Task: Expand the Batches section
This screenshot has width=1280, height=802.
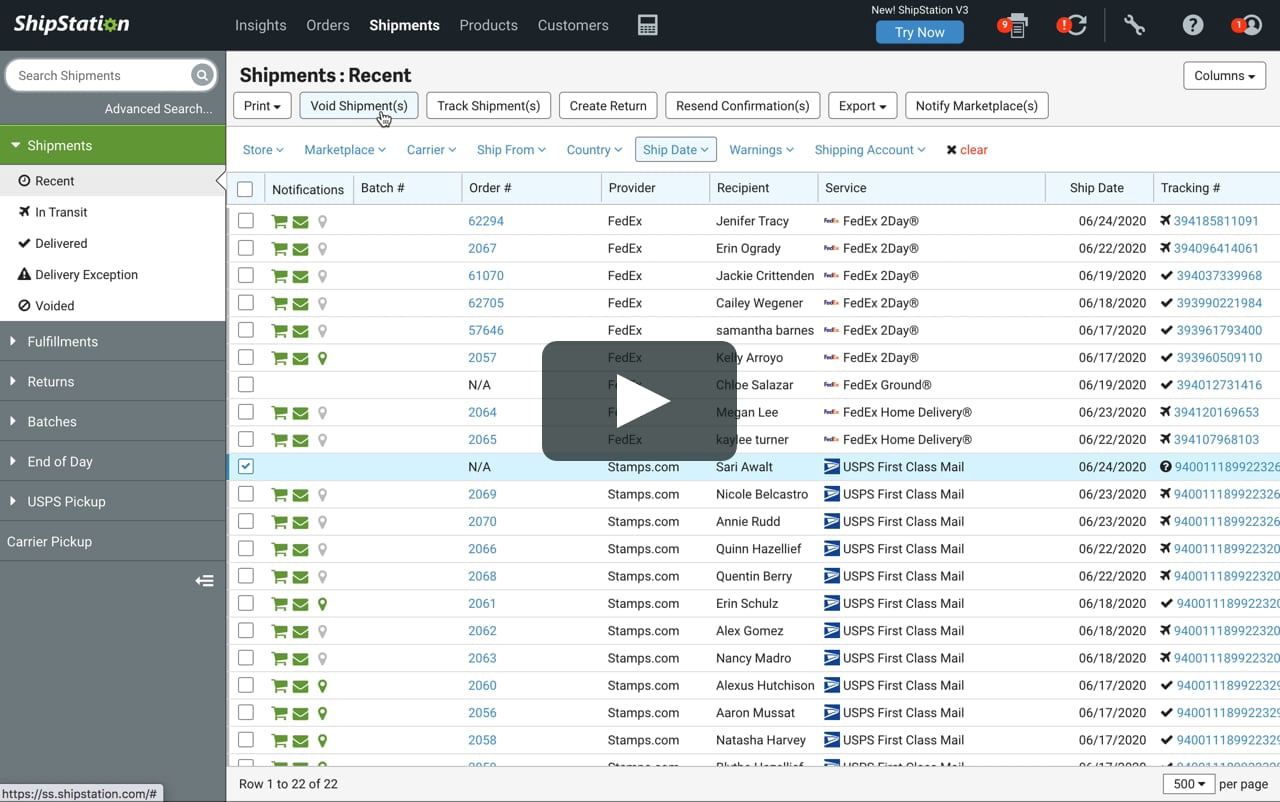Action: [x=113, y=422]
